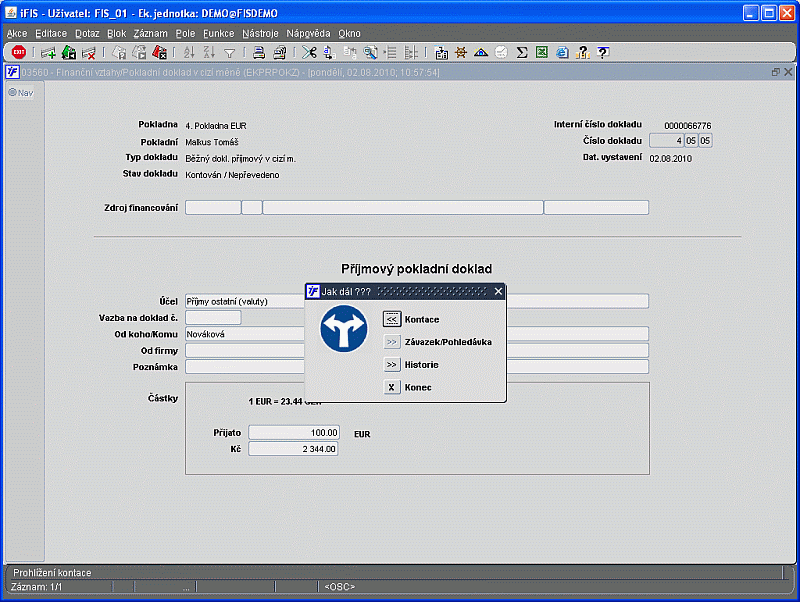
Task: Click the enter query icon
Action: click(x=119, y=52)
